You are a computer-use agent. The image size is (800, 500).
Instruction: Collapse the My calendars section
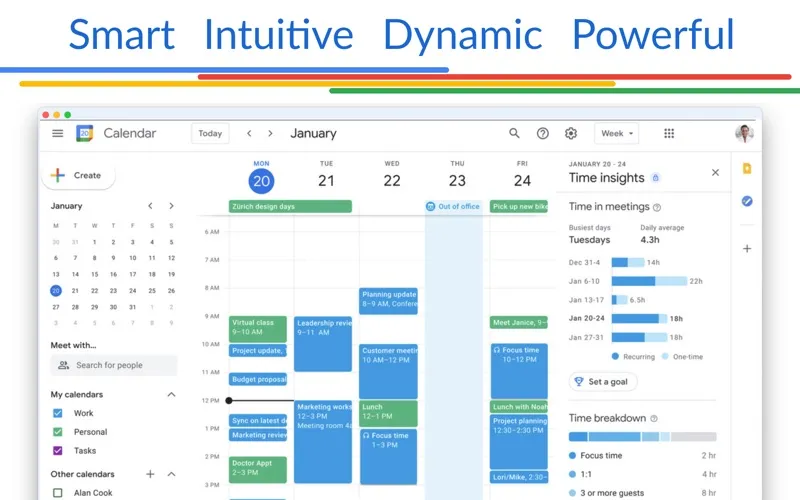[x=171, y=394]
